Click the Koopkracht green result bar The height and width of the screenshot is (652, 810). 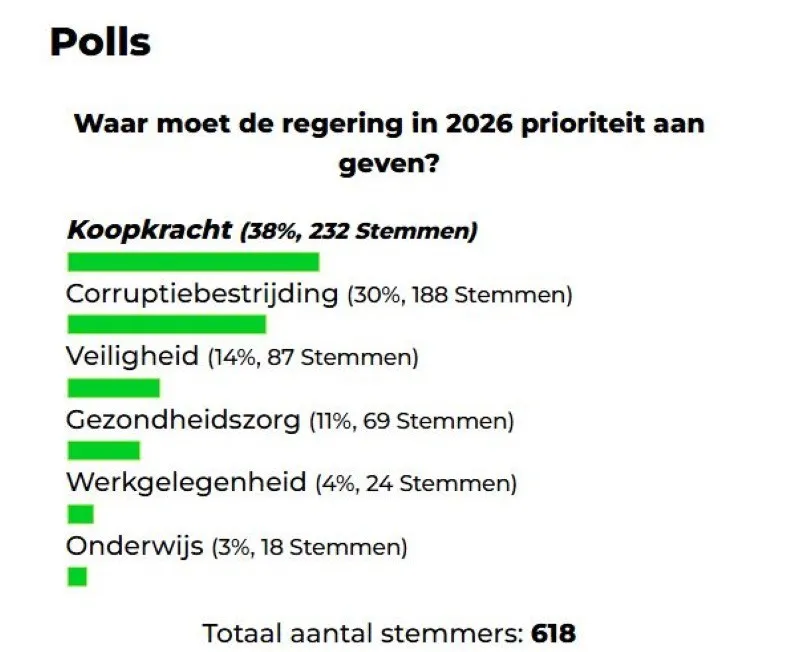tap(193, 262)
